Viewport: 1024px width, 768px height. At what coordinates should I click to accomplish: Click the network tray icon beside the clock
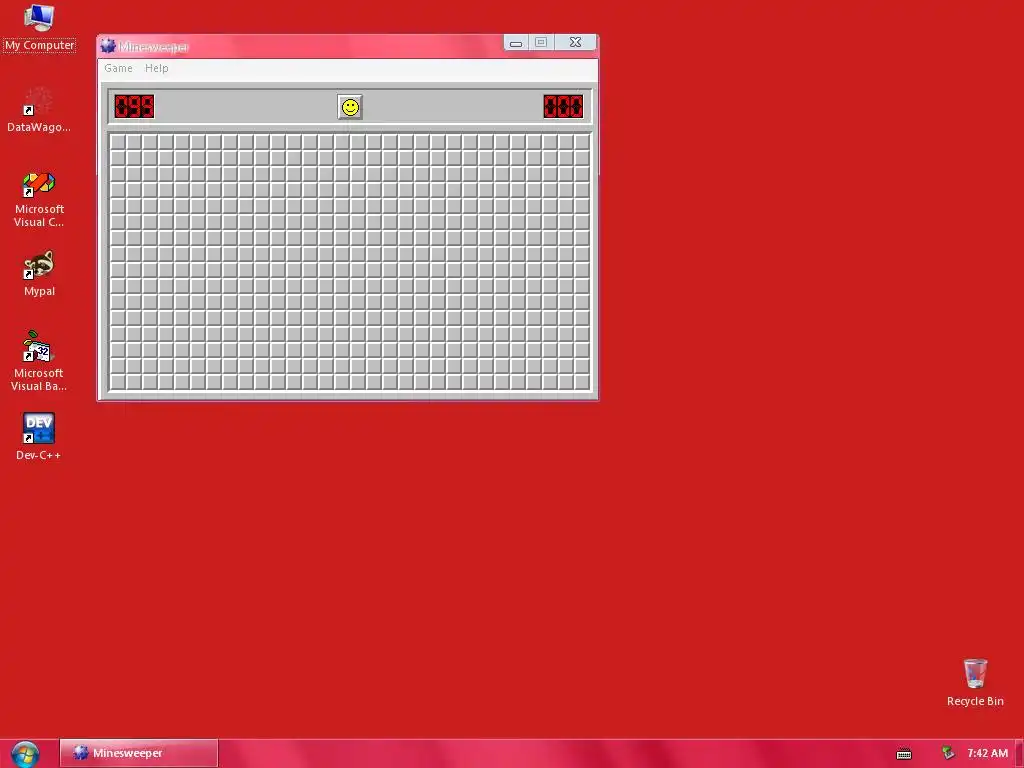point(948,753)
